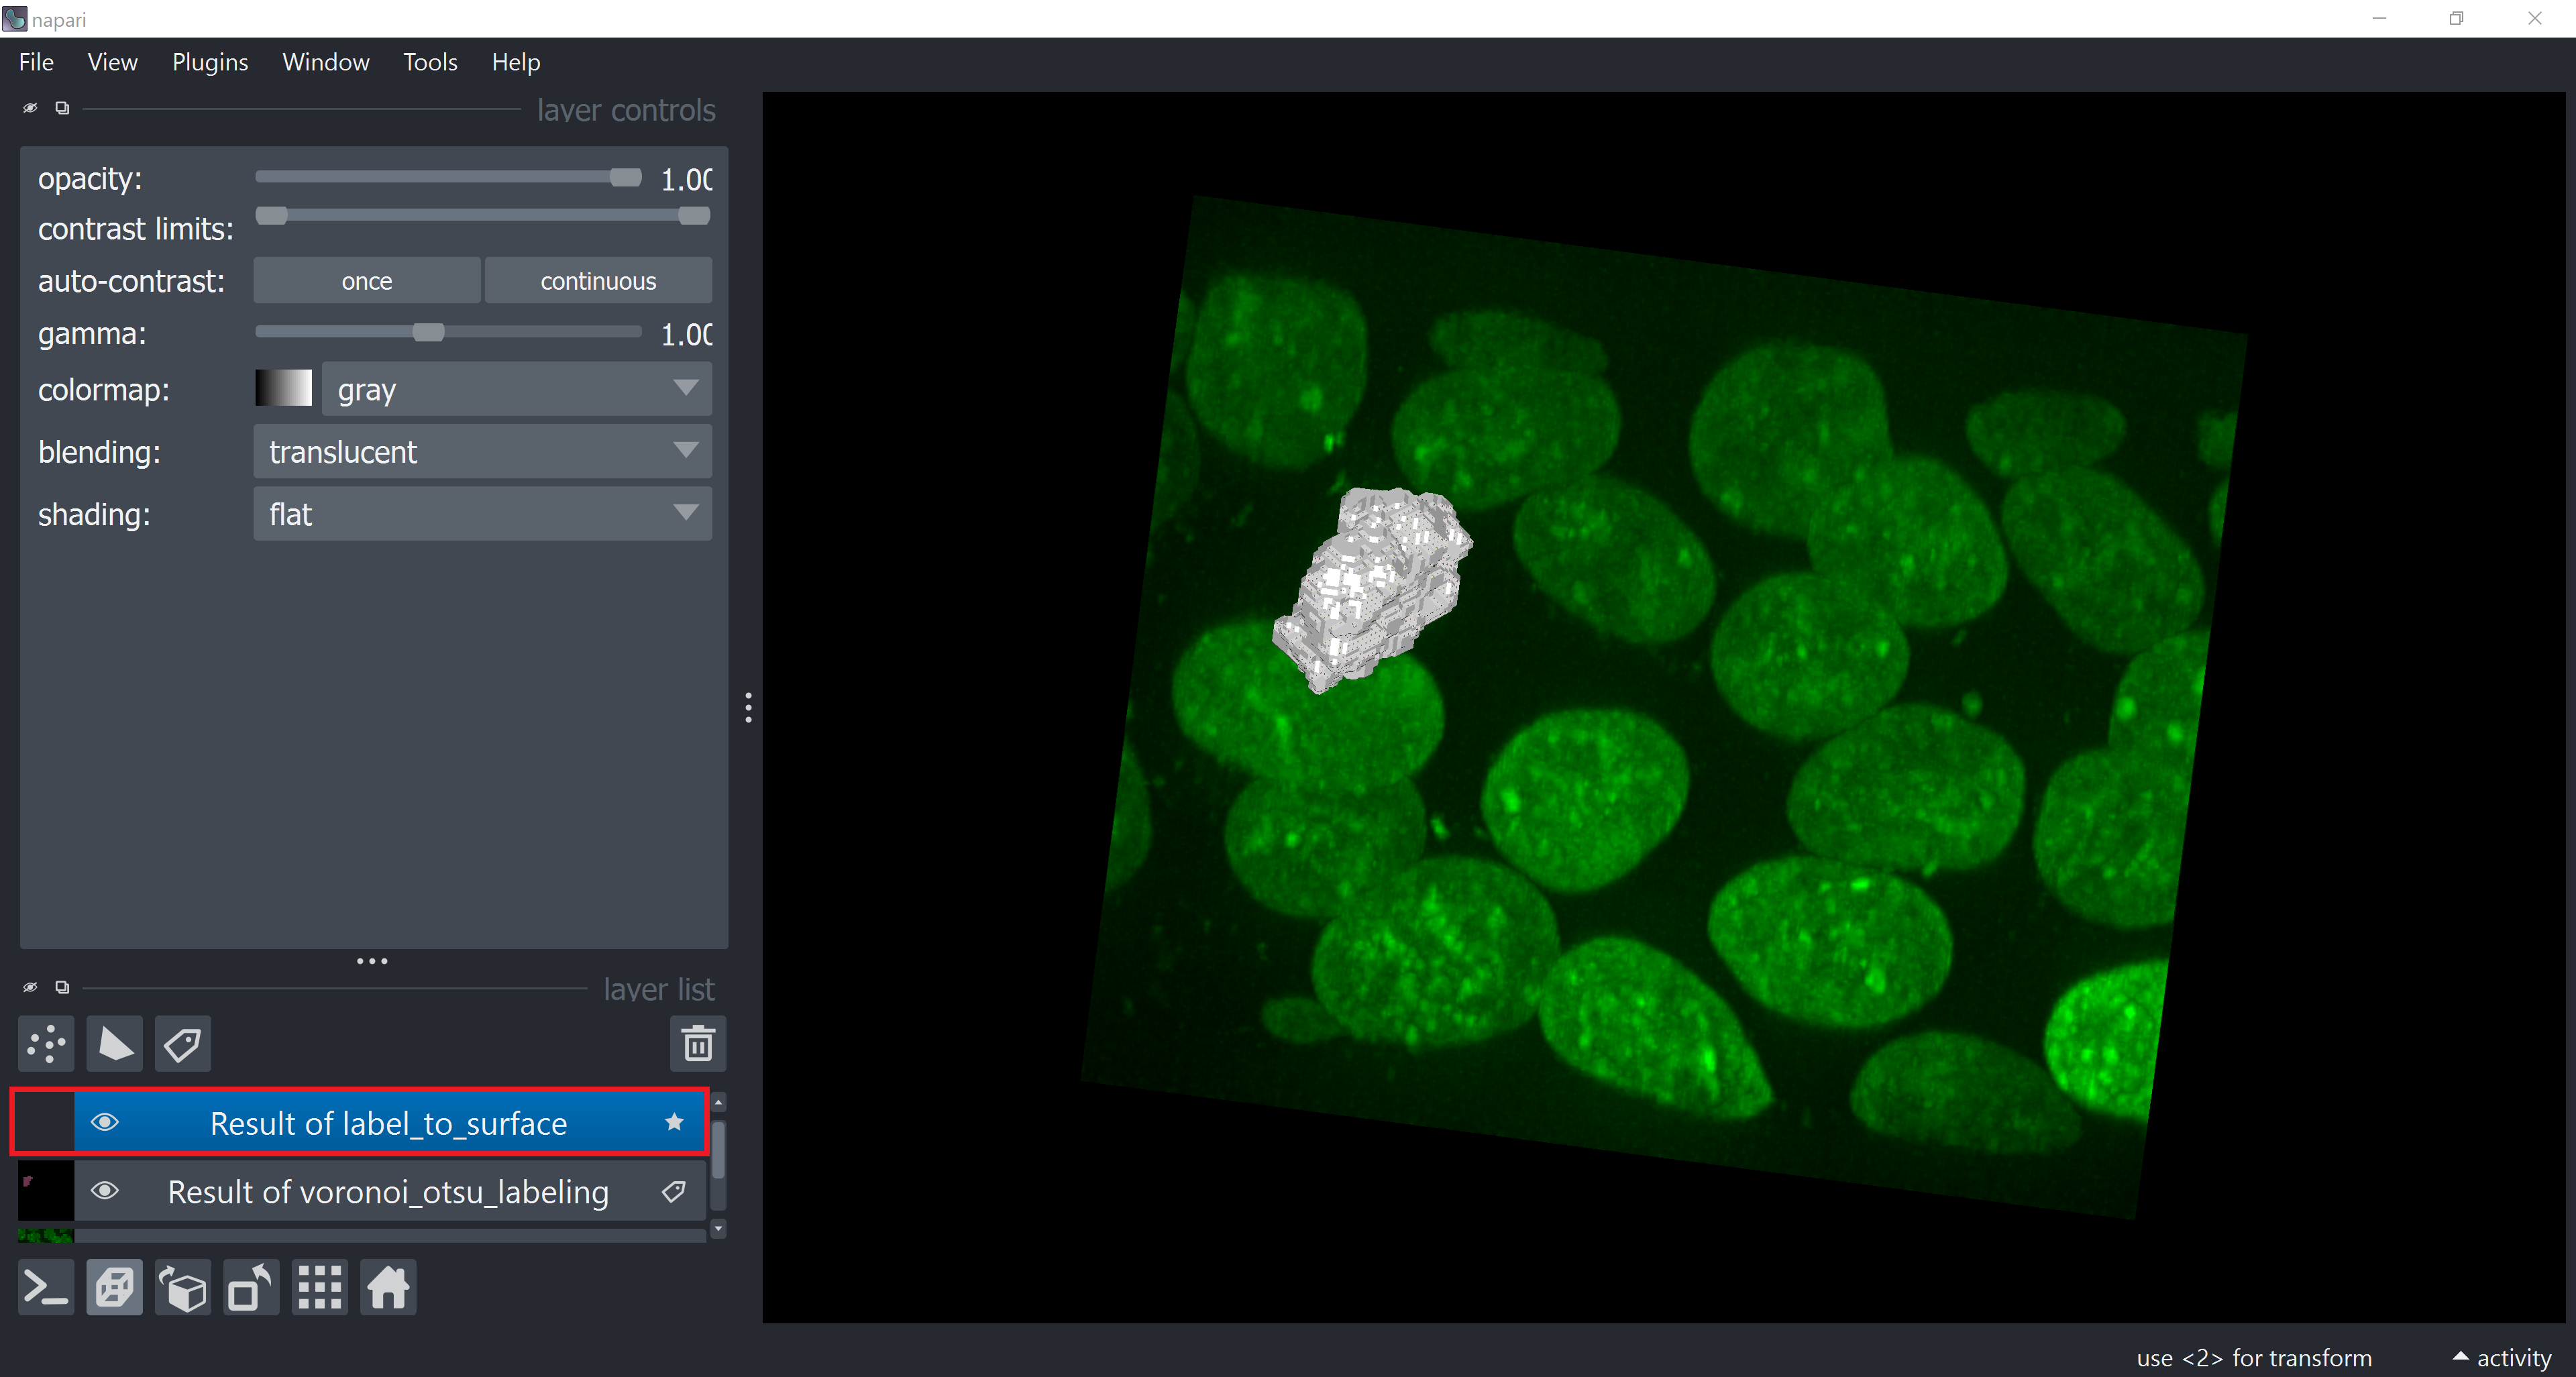Click the napari logo in title bar
The height and width of the screenshot is (1377, 2576).
tap(14, 18)
